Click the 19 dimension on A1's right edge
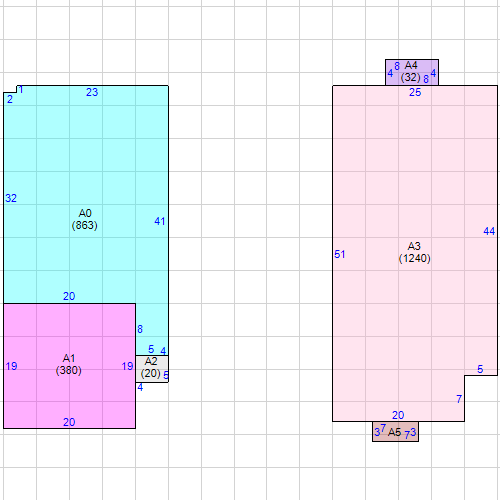 tap(127, 366)
